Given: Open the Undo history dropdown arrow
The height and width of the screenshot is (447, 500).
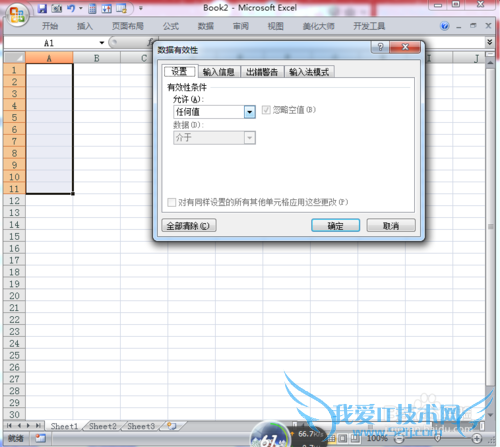Looking at the screenshot, I should [81, 8].
